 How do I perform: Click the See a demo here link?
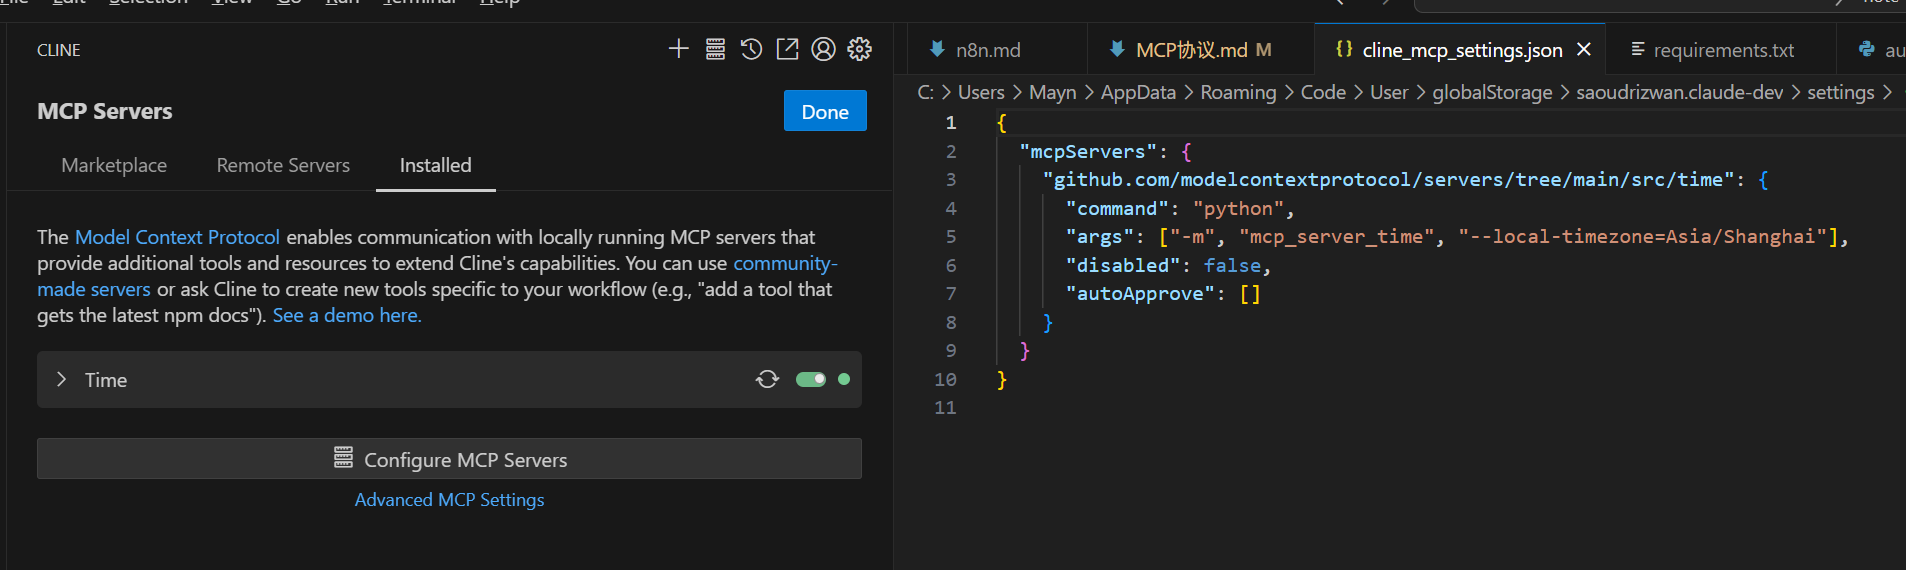347,315
